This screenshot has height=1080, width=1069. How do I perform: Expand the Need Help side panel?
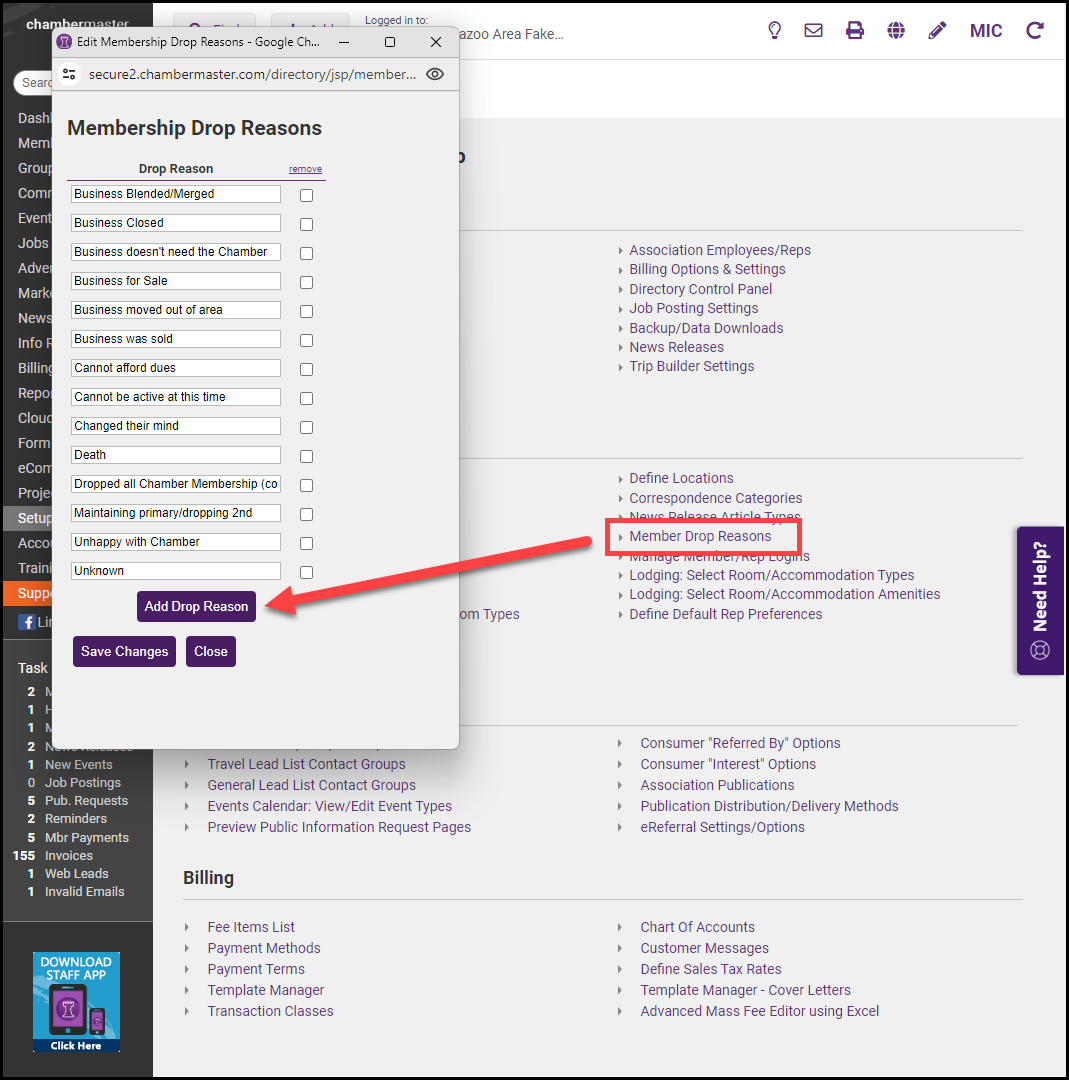[x=1040, y=601]
